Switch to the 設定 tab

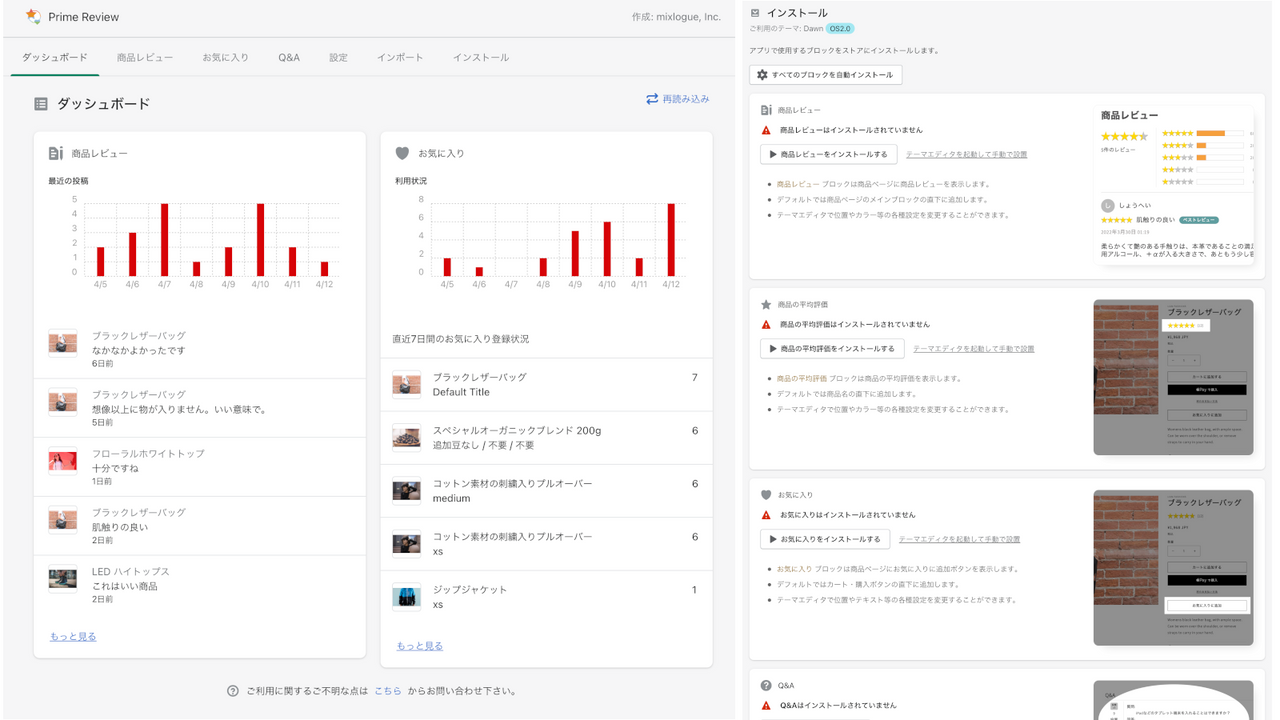click(x=337, y=57)
